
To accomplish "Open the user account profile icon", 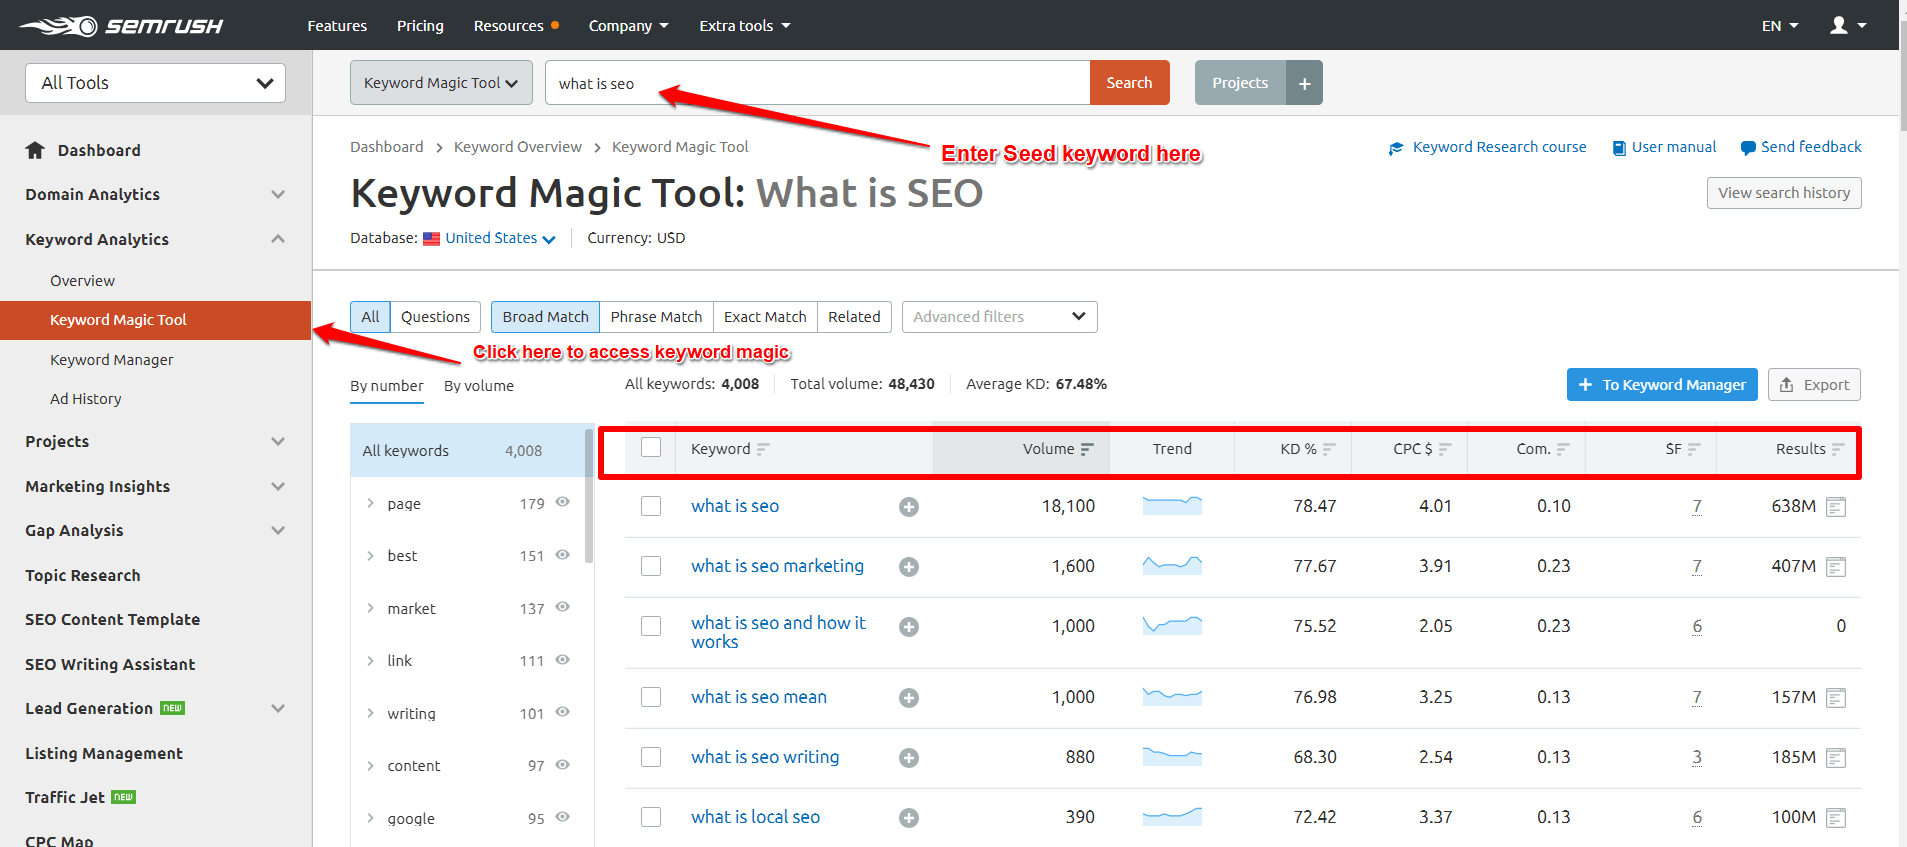I will click(1838, 25).
